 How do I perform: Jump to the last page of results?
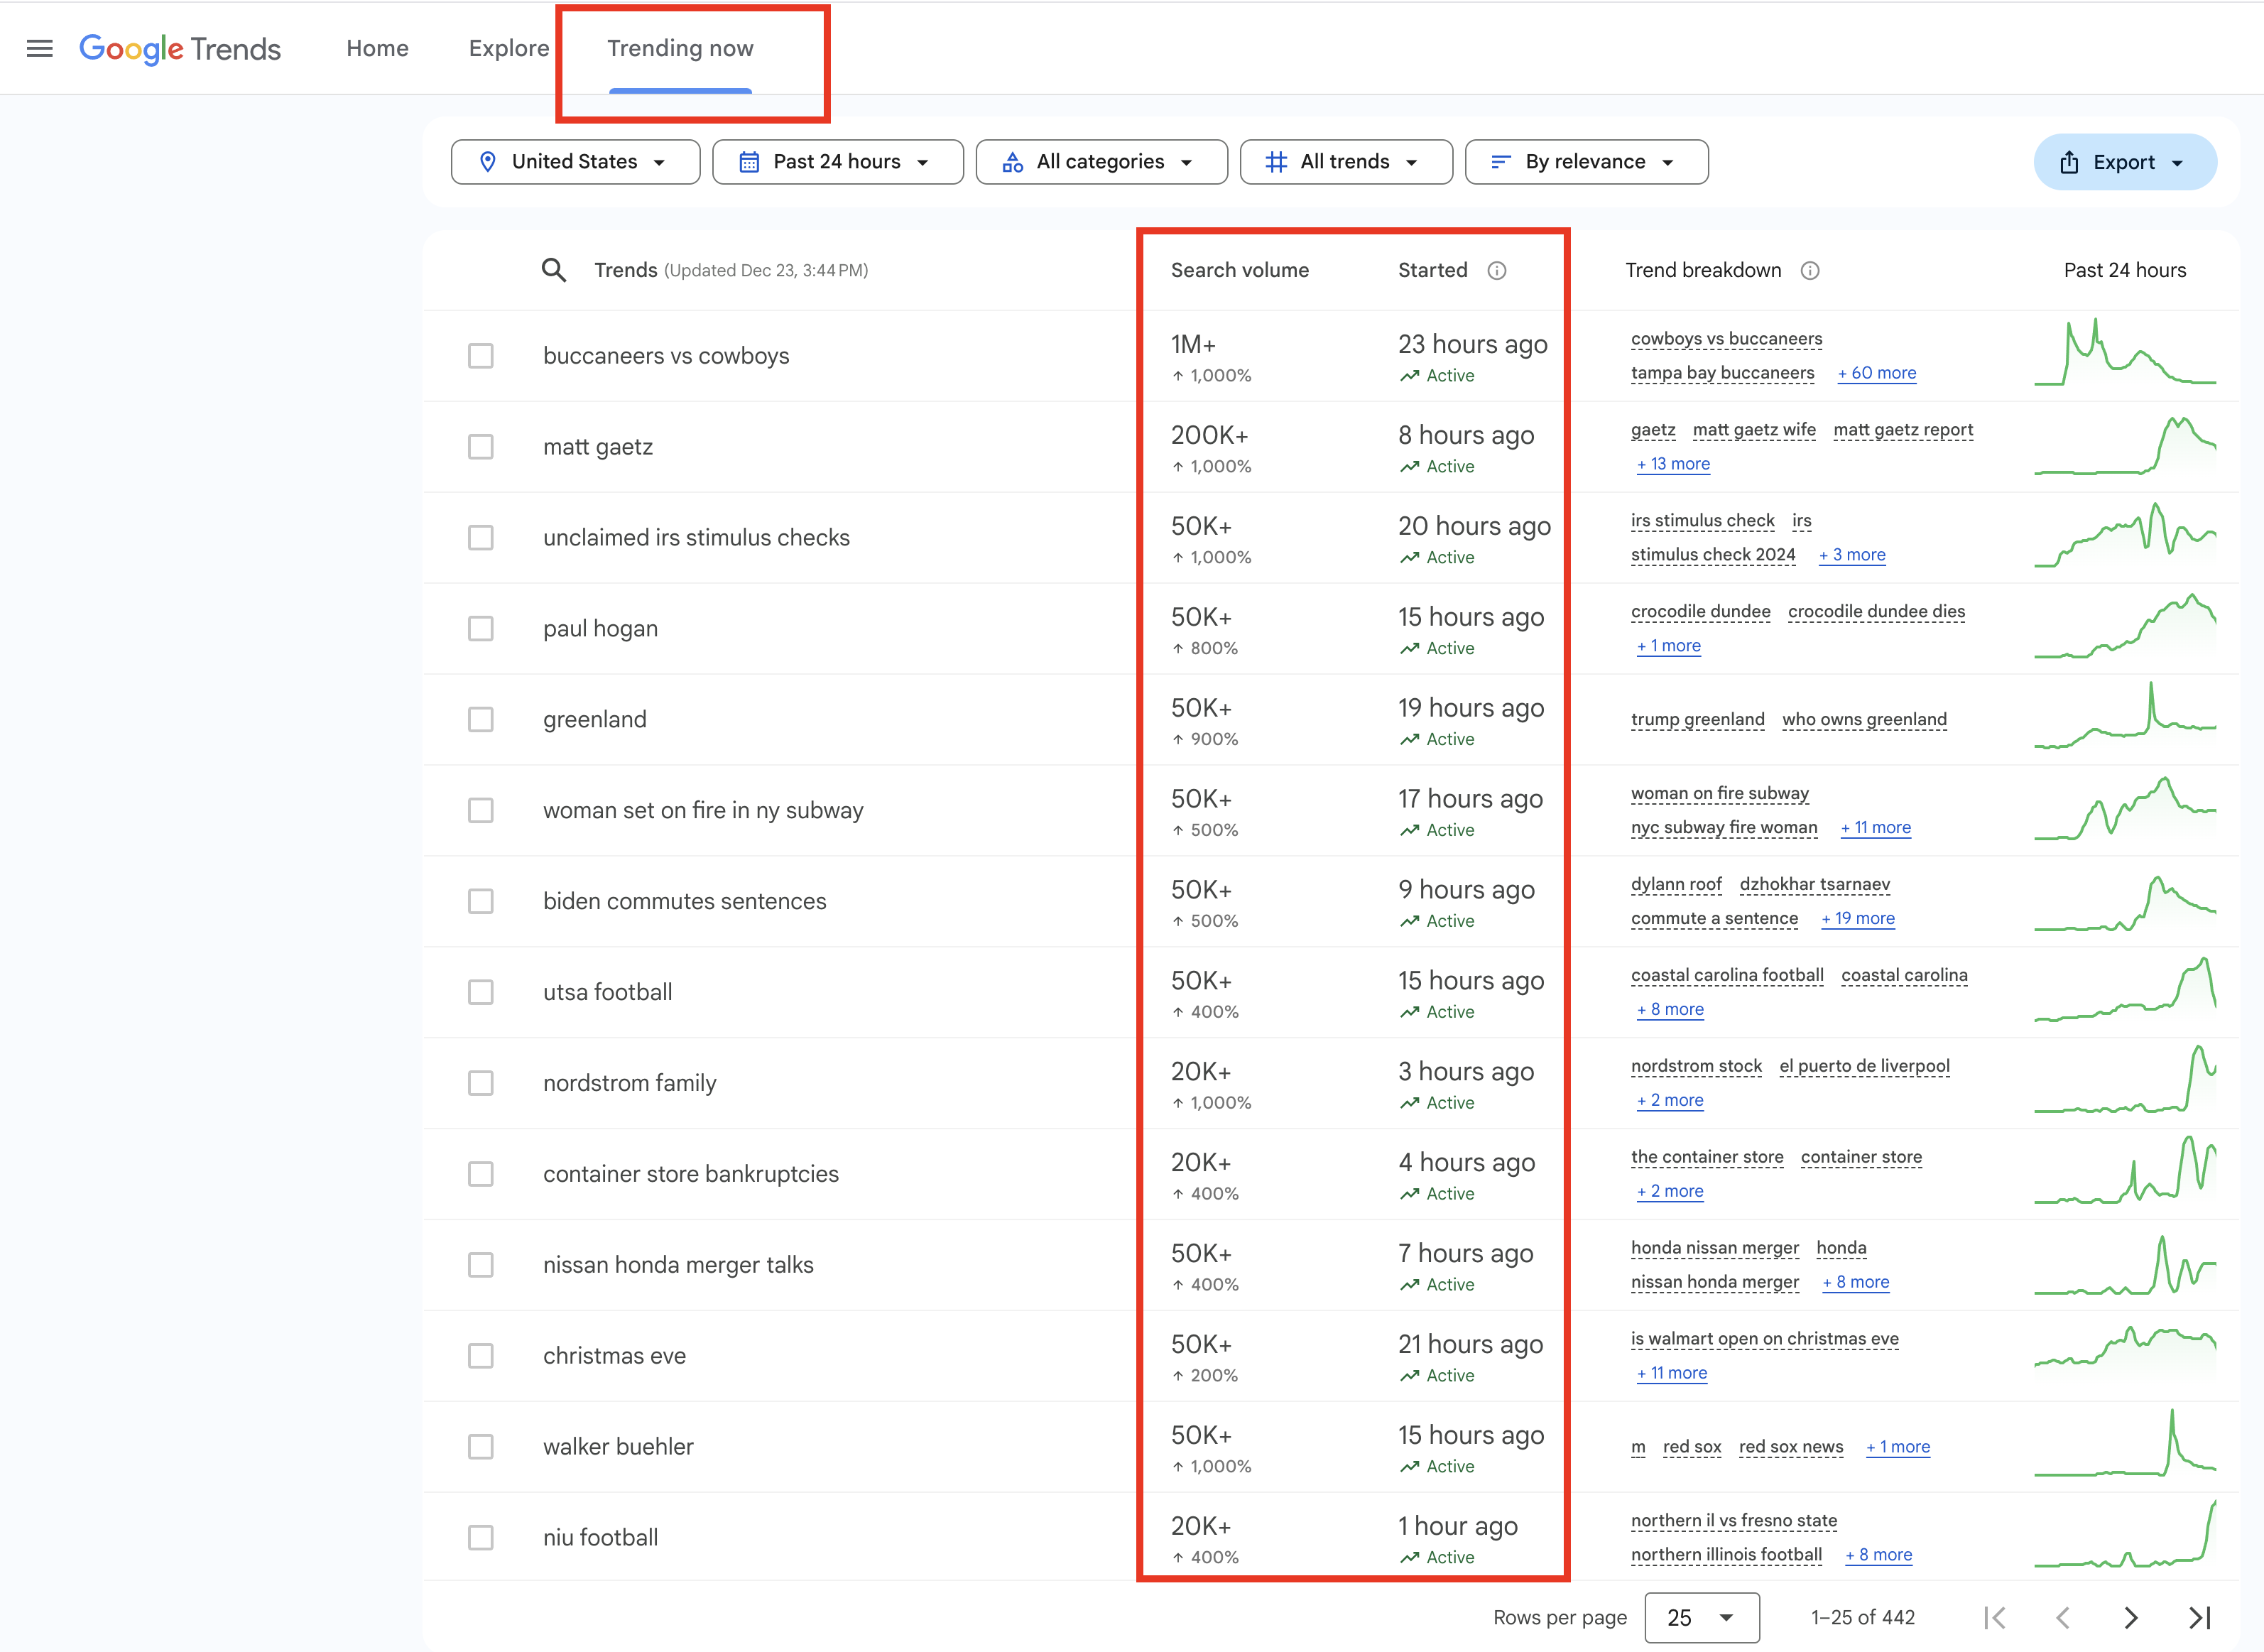[2199, 1617]
